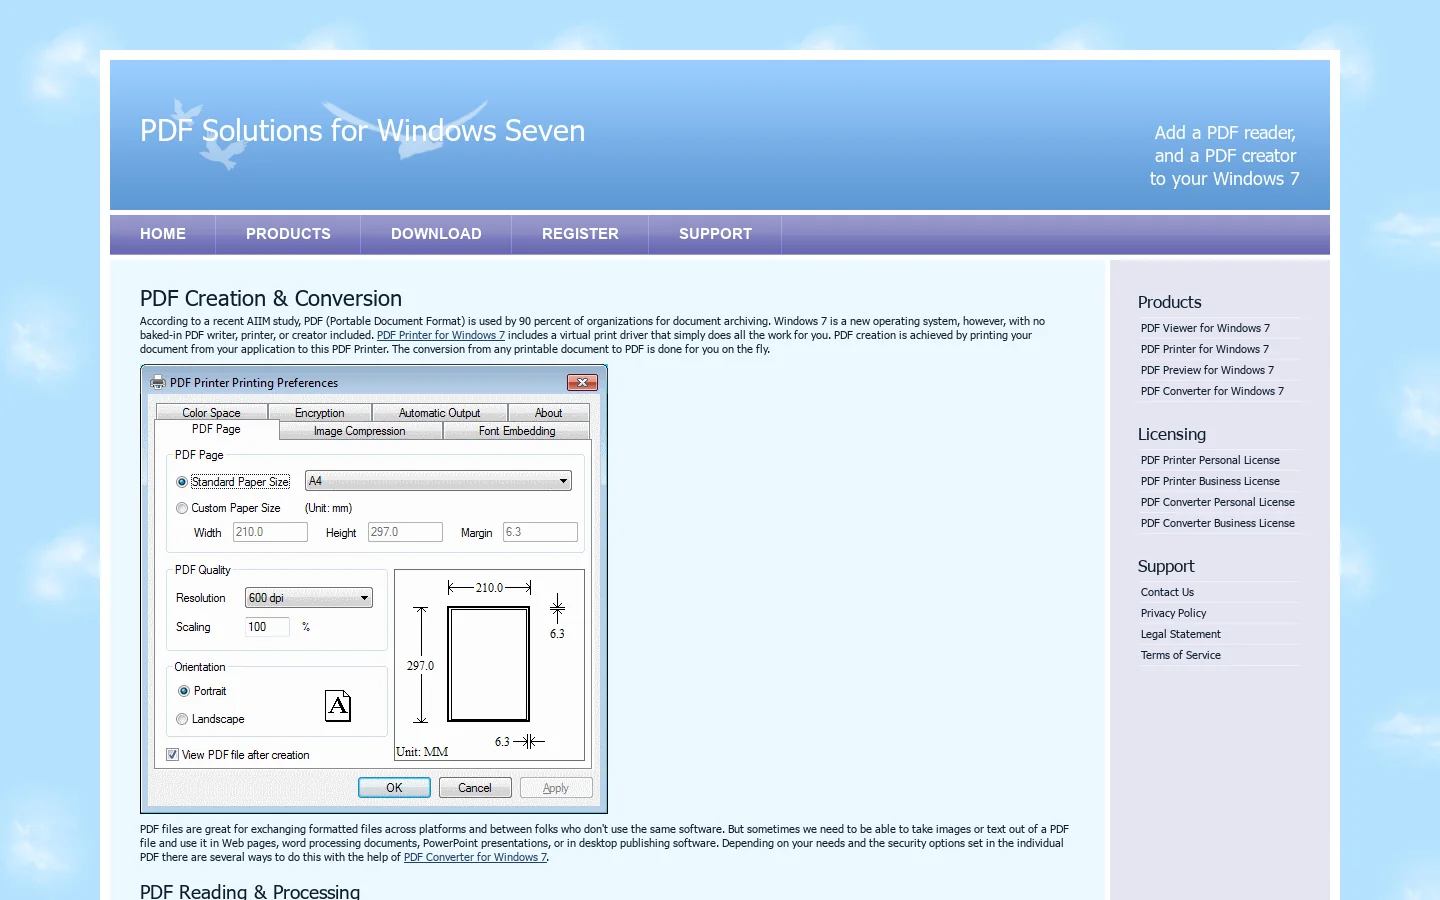Viewport: 1440px width, 900px height.
Task: Open the HOME navigation item
Action: click(x=163, y=234)
